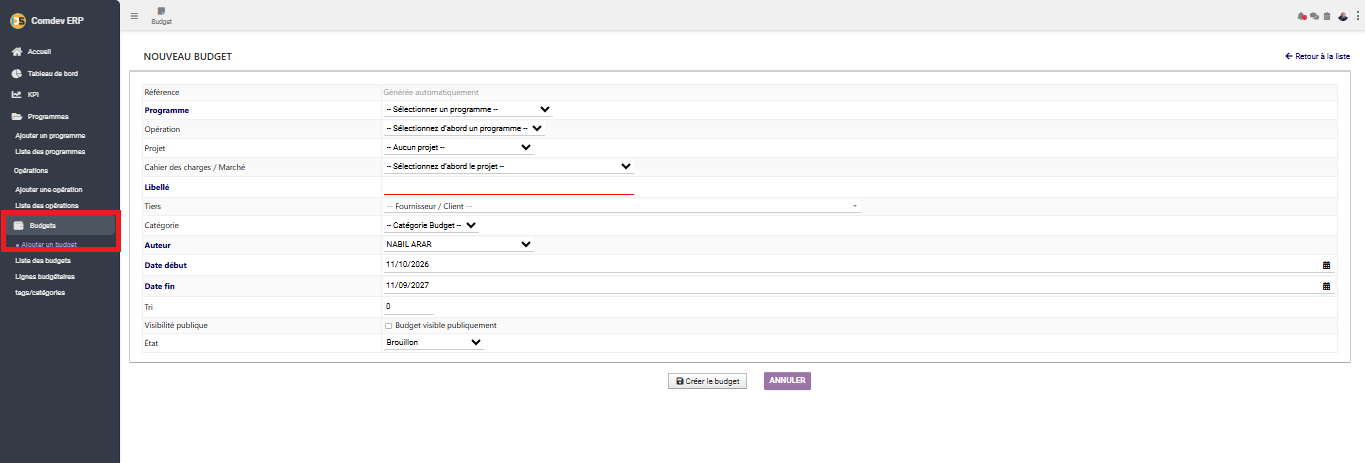
Task: Open calendar picker for Date fin
Action: coord(1327,286)
